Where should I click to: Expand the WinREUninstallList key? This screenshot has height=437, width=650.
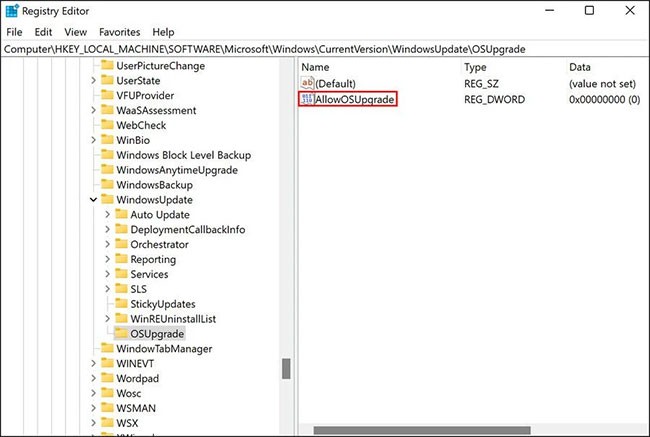(108, 319)
